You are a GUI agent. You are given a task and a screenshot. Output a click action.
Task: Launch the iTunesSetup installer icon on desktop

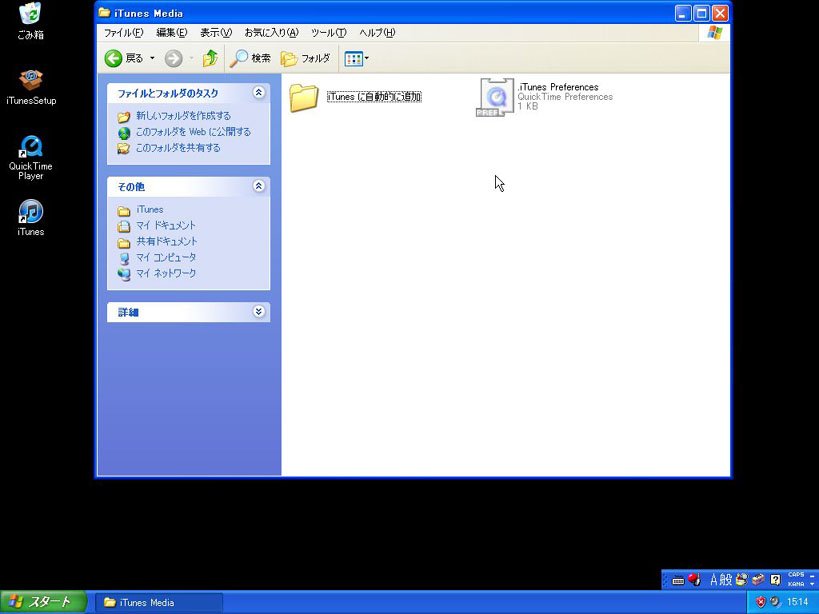point(31,87)
